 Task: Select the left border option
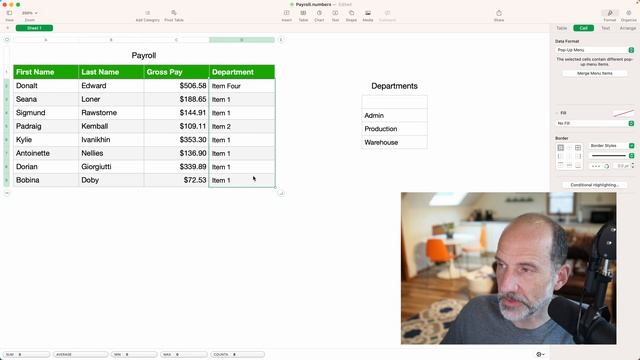pos(560,156)
